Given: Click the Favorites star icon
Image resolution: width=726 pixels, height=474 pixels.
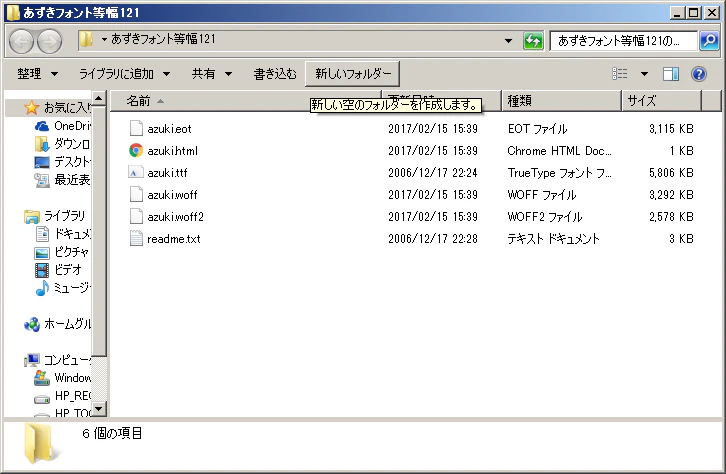Looking at the screenshot, I should (31, 107).
